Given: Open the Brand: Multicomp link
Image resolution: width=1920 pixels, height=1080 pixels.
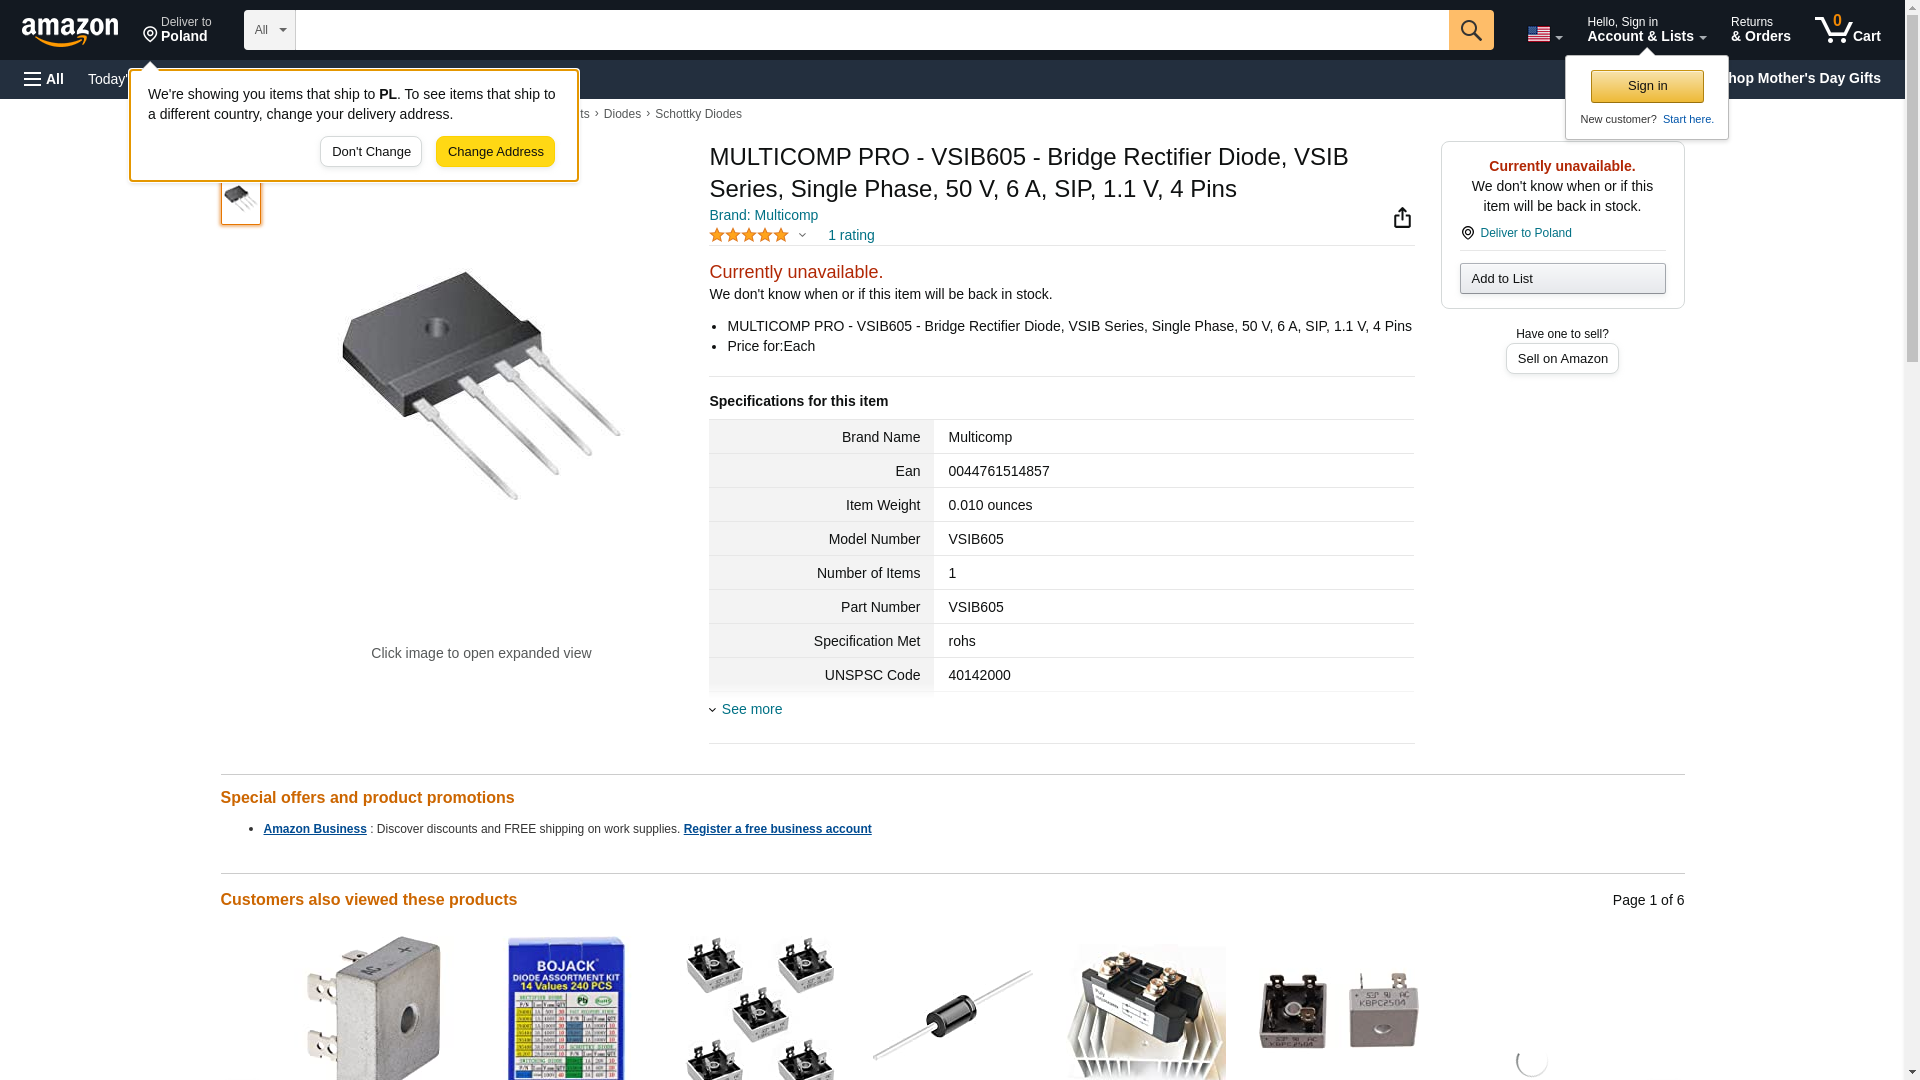Looking at the screenshot, I should point(763,215).
